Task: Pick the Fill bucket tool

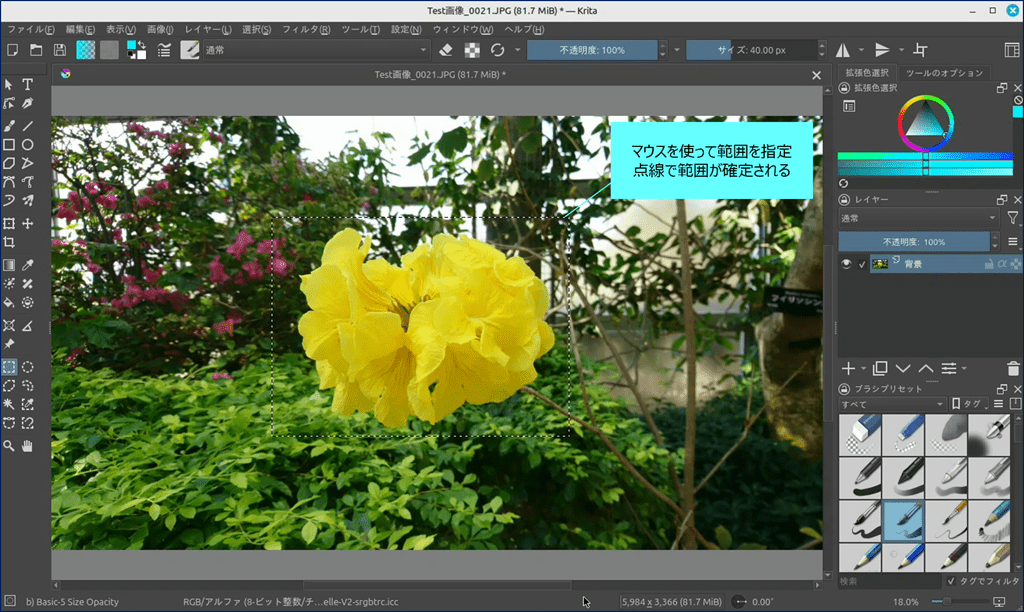Action: click(x=9, y=301)
